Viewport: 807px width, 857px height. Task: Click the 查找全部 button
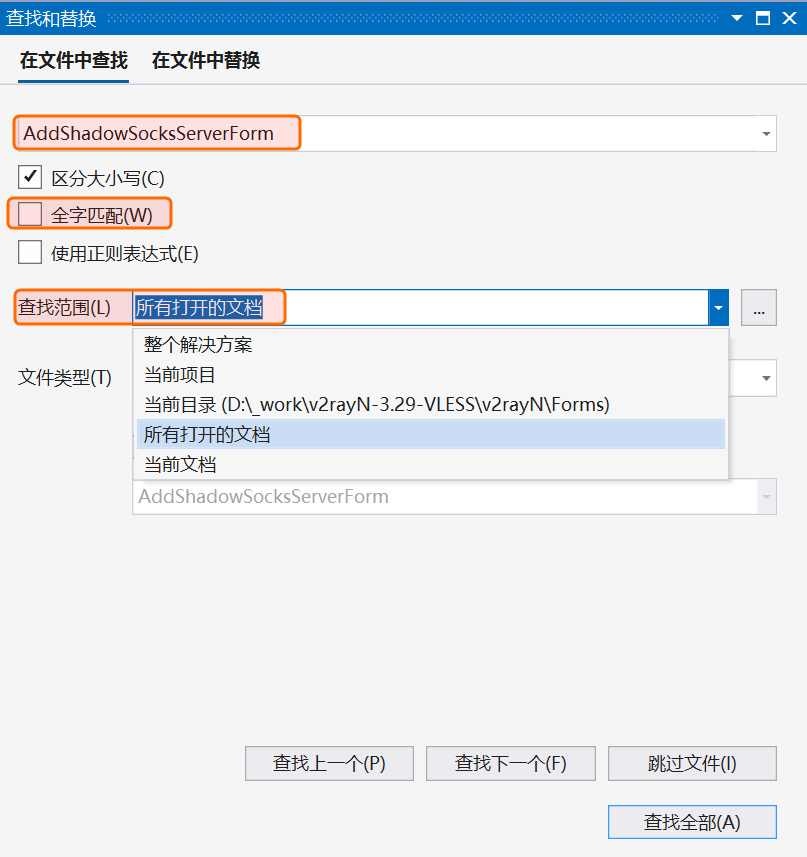(x=691, y=822)
